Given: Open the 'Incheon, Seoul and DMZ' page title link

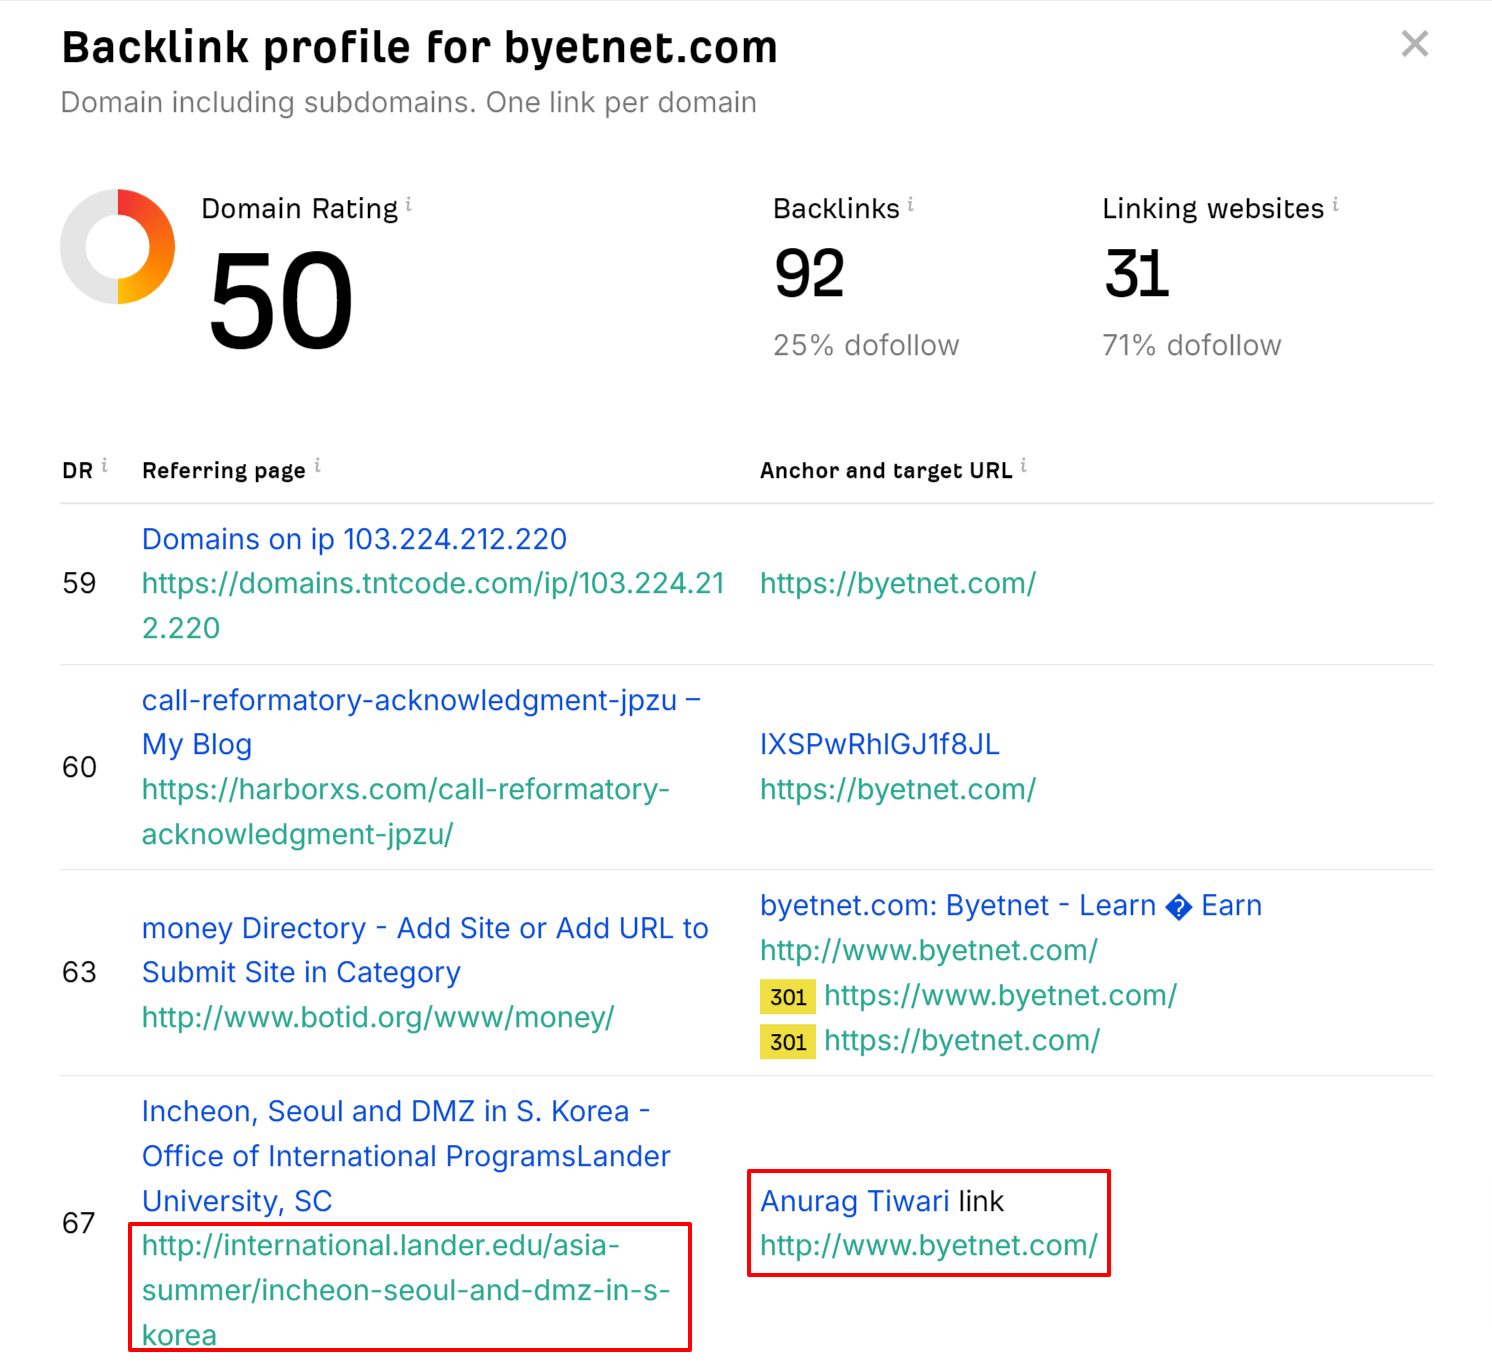Looking at the screenshot, I should [406, 1156].
